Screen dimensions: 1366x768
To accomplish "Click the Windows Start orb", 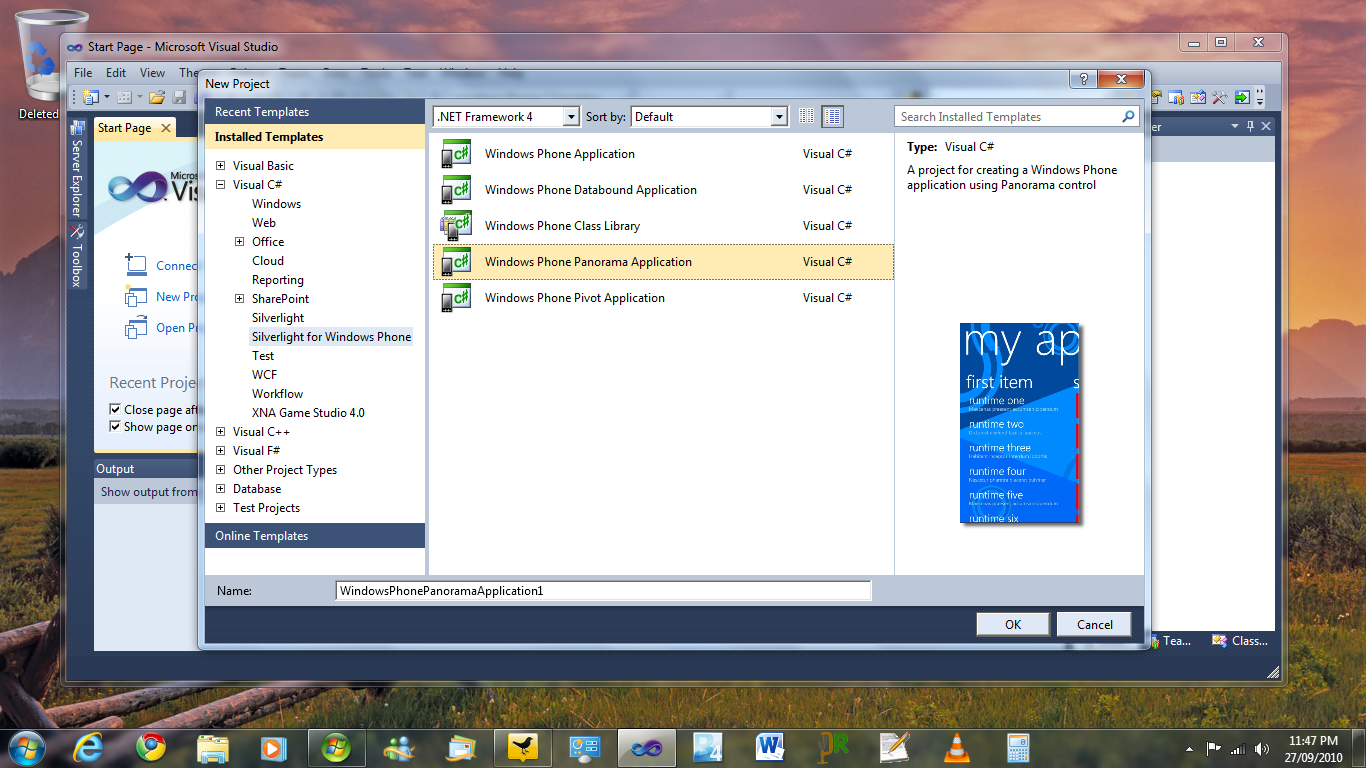I will point(26,746).
